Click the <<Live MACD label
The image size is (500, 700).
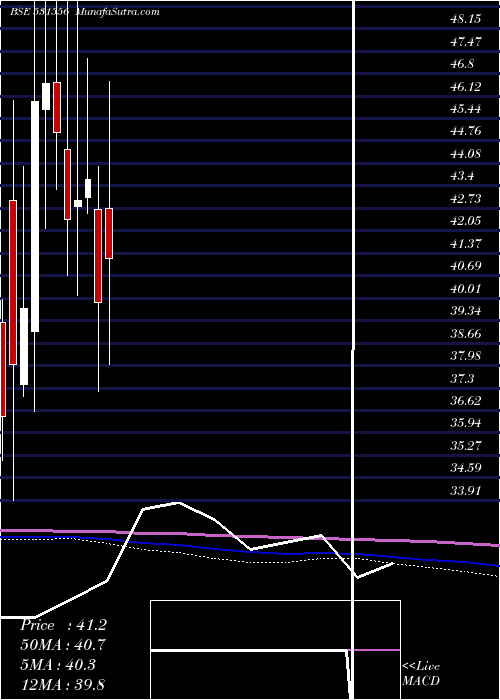(x=421, y=674)
